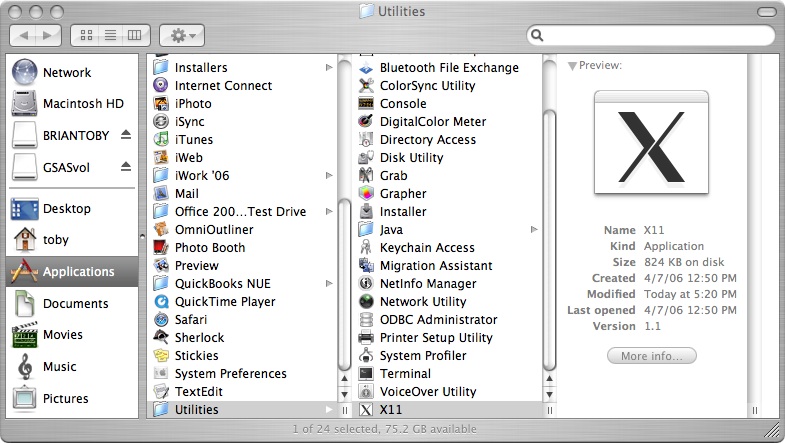
Task: Select the QuickTime Player icon
Action: click(161, 301)
